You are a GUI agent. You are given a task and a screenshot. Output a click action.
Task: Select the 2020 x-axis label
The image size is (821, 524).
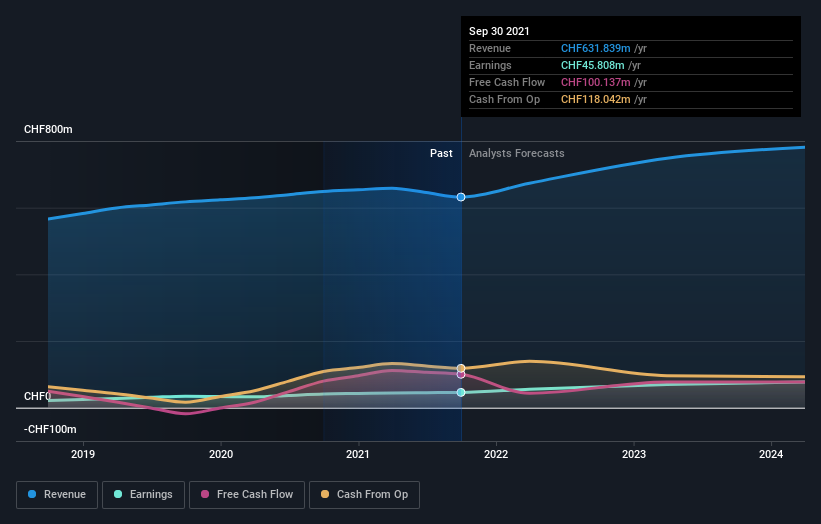pyautogui.click(x=221, y=454)
